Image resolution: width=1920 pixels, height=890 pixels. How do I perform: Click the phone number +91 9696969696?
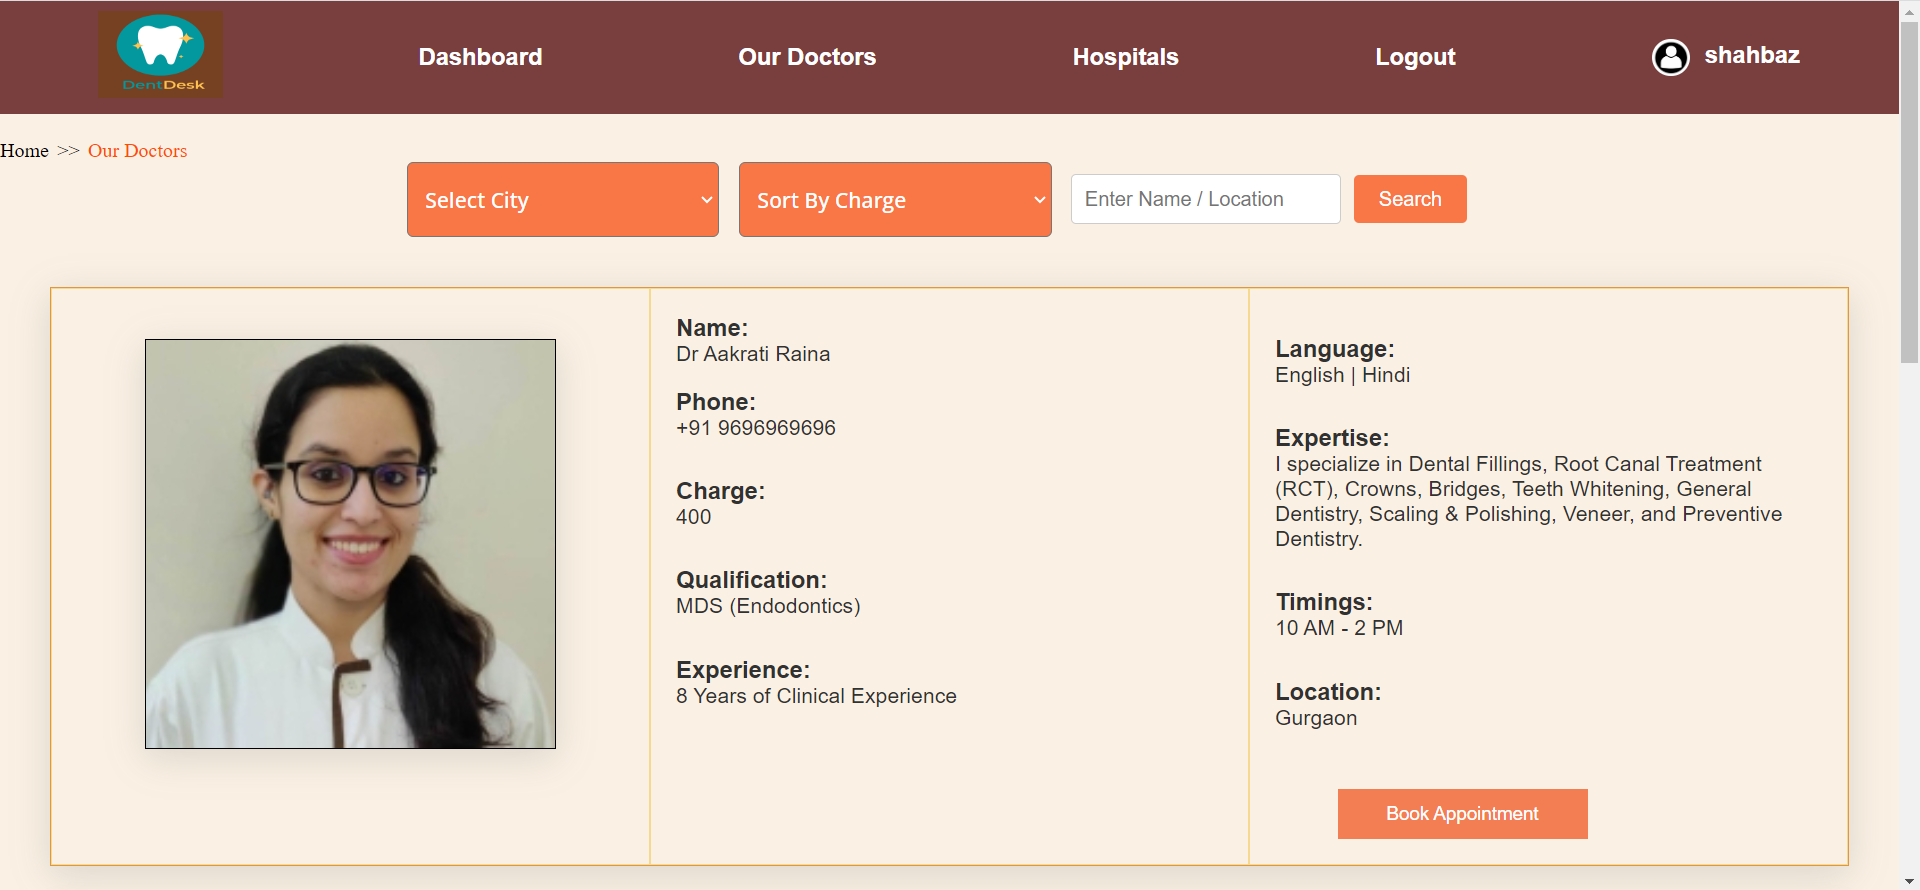[x=755, y=428]
